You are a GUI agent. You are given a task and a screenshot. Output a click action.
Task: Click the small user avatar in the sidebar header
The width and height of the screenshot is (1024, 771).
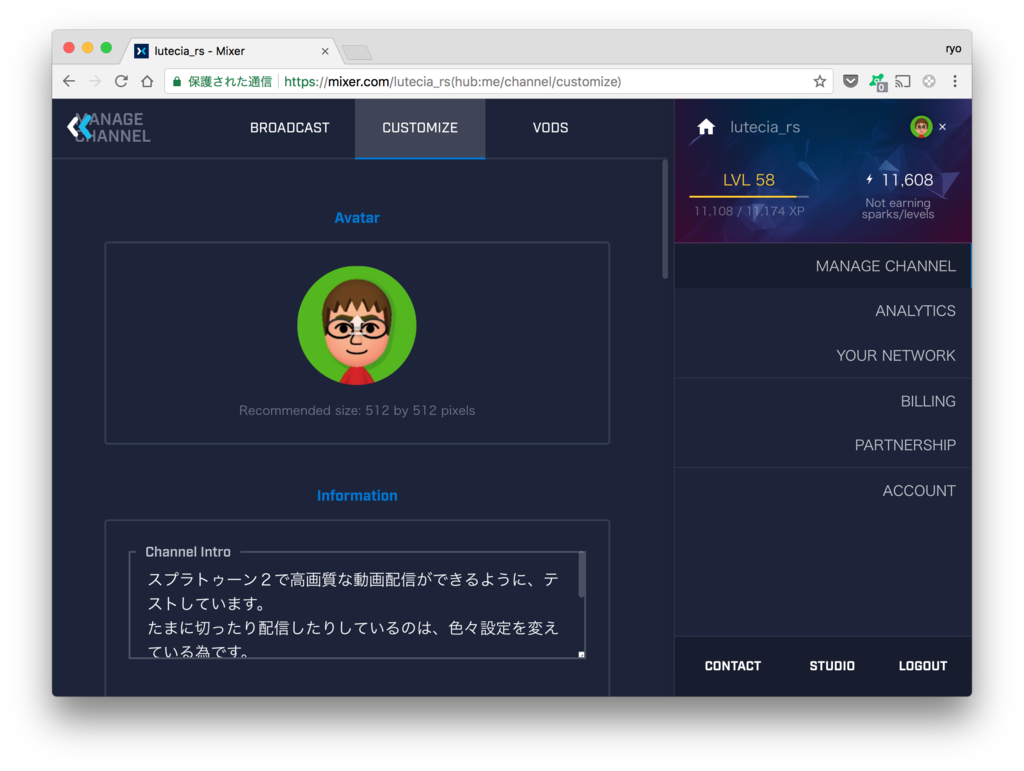[x=921, y=127]
